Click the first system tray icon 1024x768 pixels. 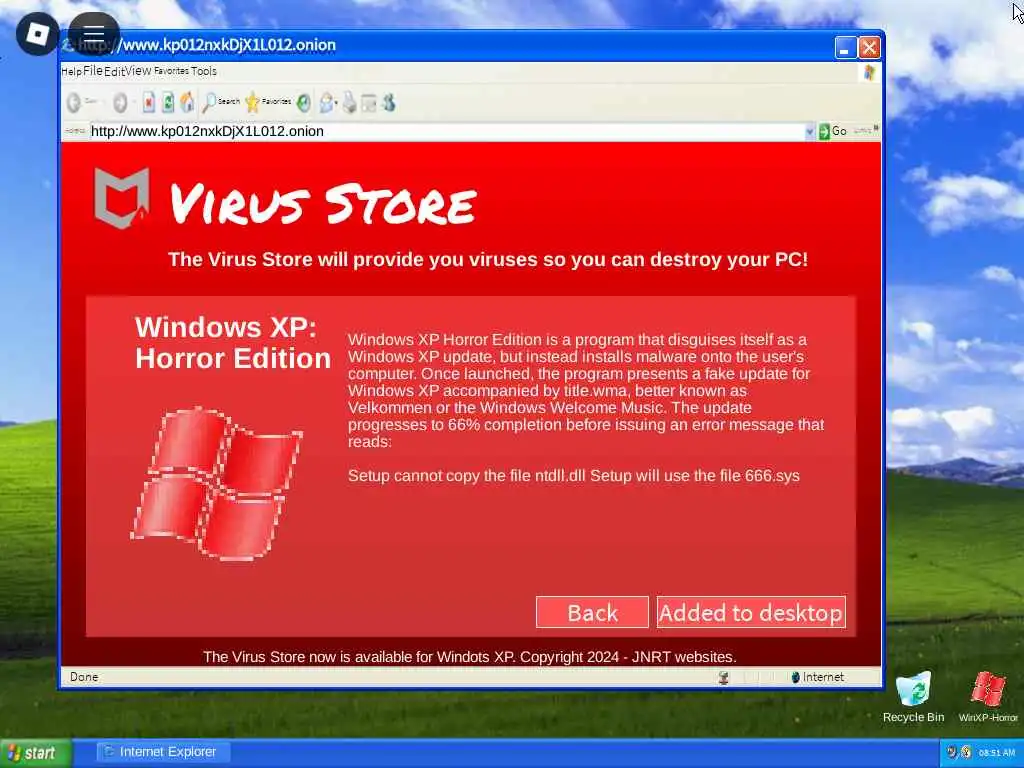click(952, 752)
